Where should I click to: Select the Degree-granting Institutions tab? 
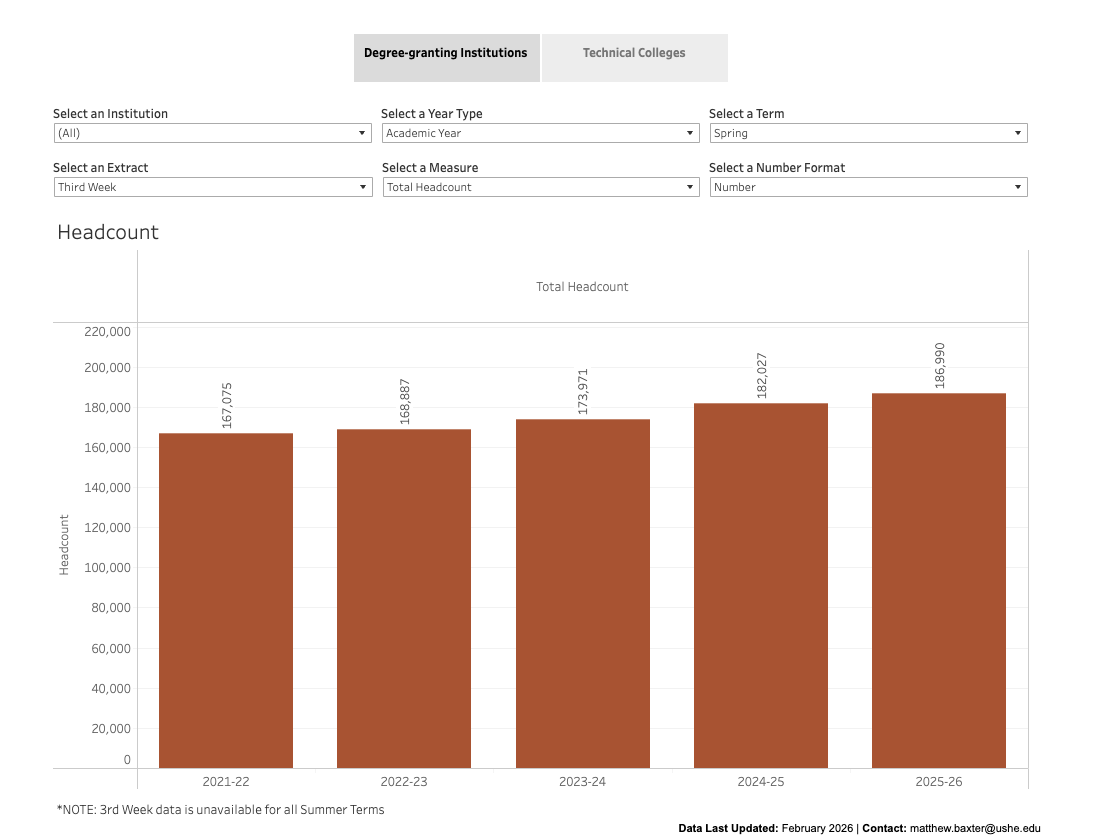point(445,53)
